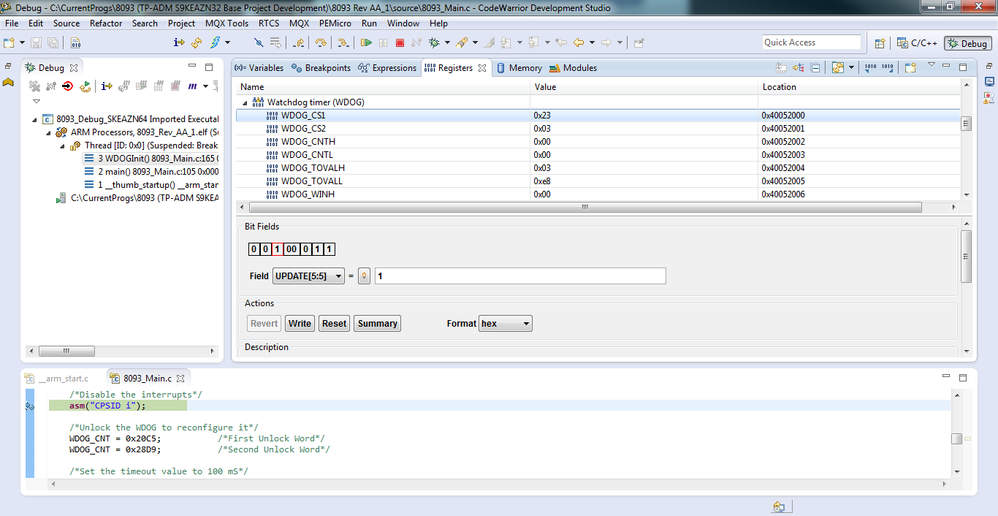This screenshot has width=998, height=516.
Task: Click the lightning Flash programmer icon
Action: click(x=216, y=43)
